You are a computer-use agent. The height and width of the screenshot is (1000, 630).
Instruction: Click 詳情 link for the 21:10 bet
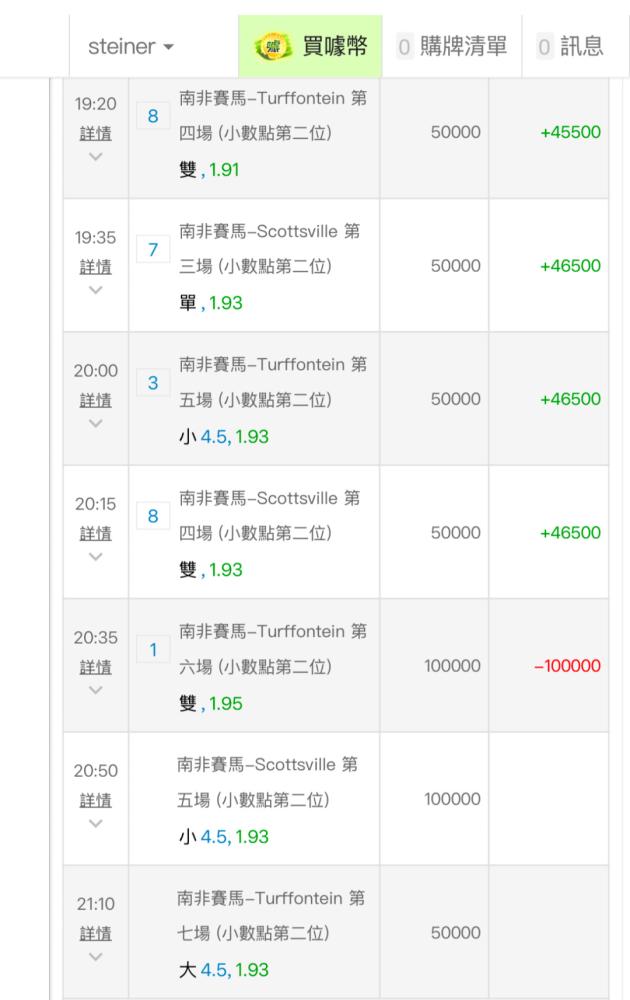pyautogui.click(x=96, y=933)
